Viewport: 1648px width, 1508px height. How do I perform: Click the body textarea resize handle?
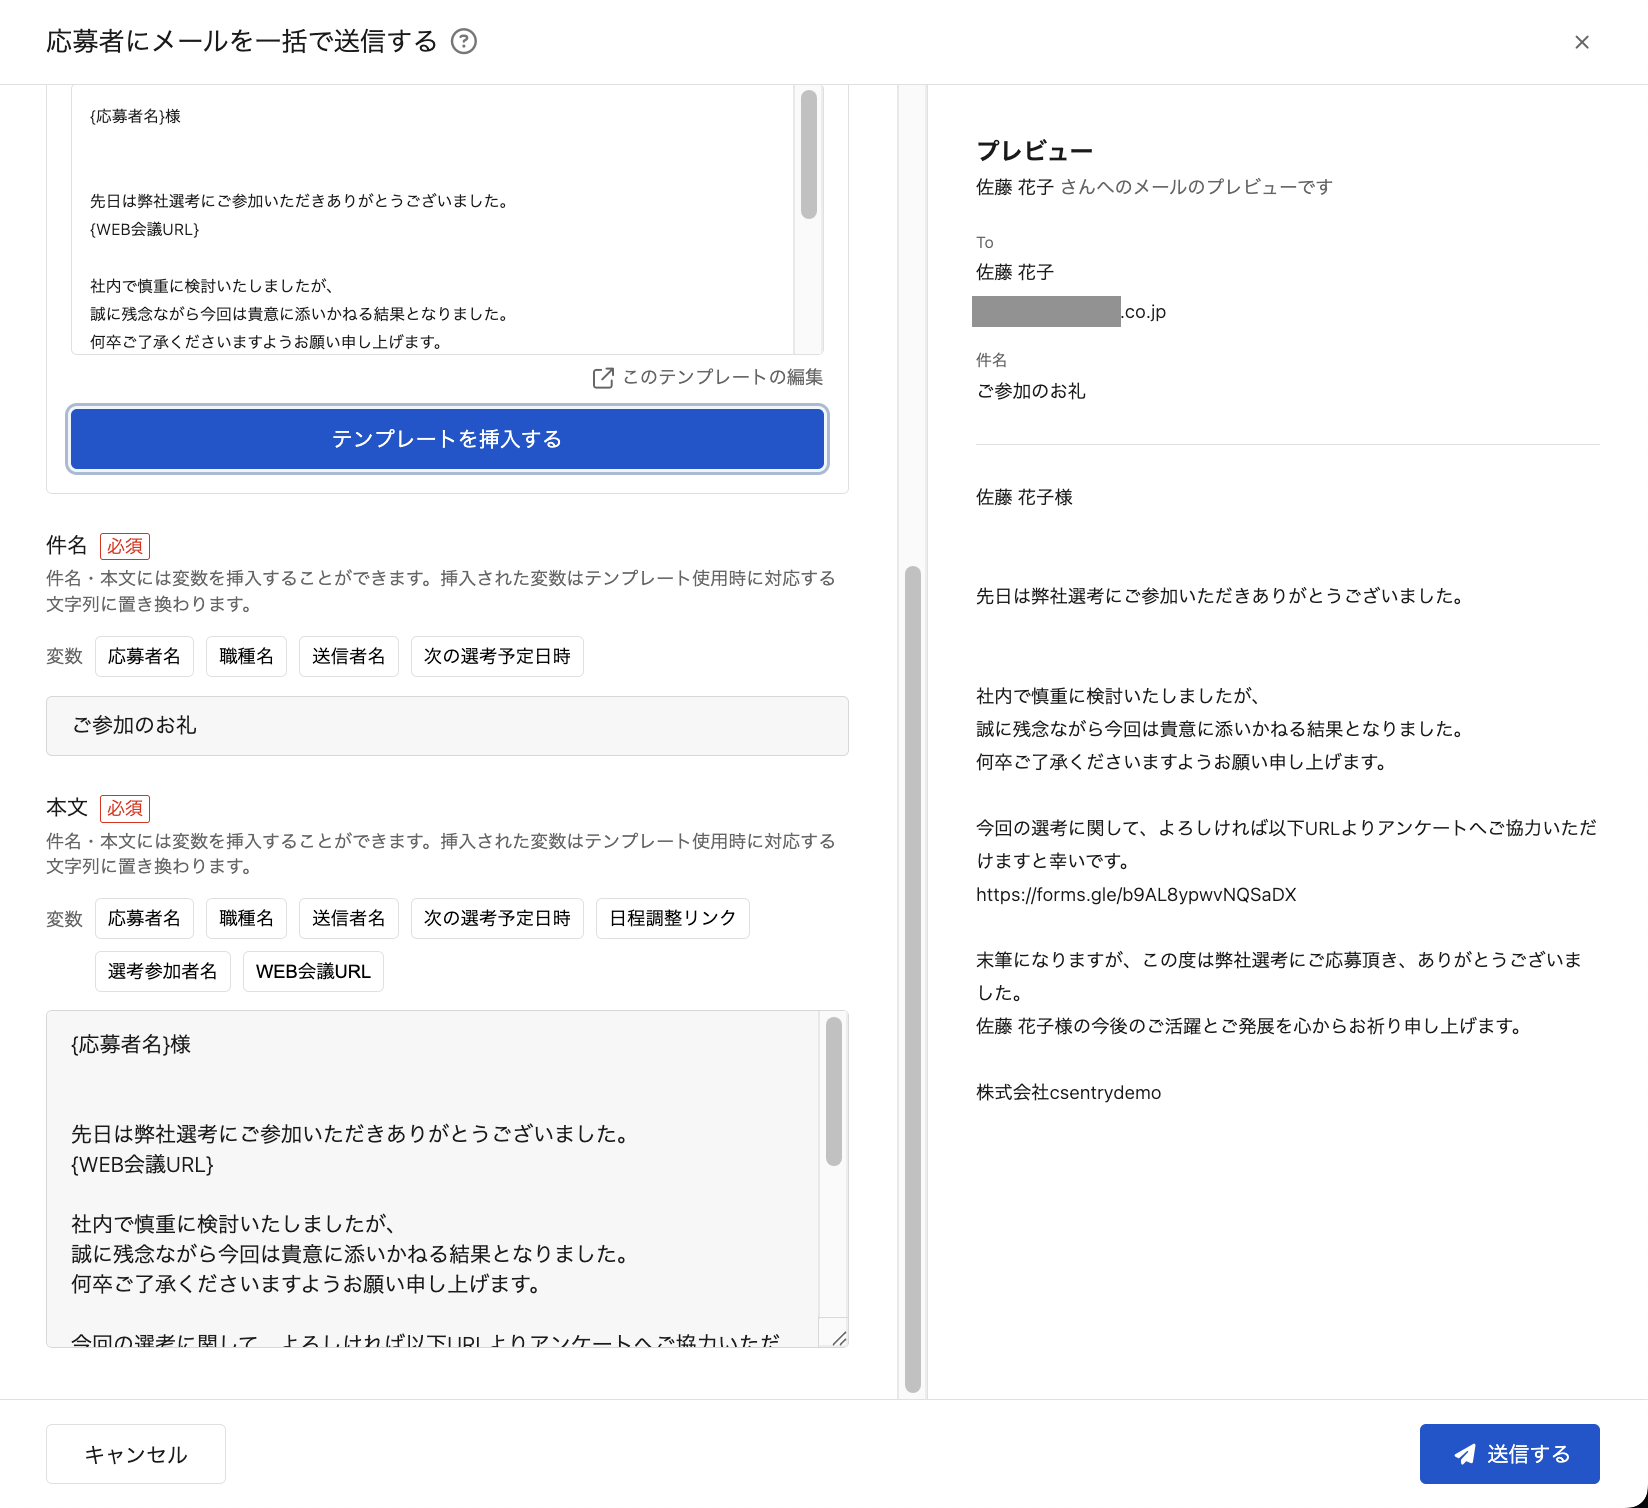click(x=838, y=1338)
